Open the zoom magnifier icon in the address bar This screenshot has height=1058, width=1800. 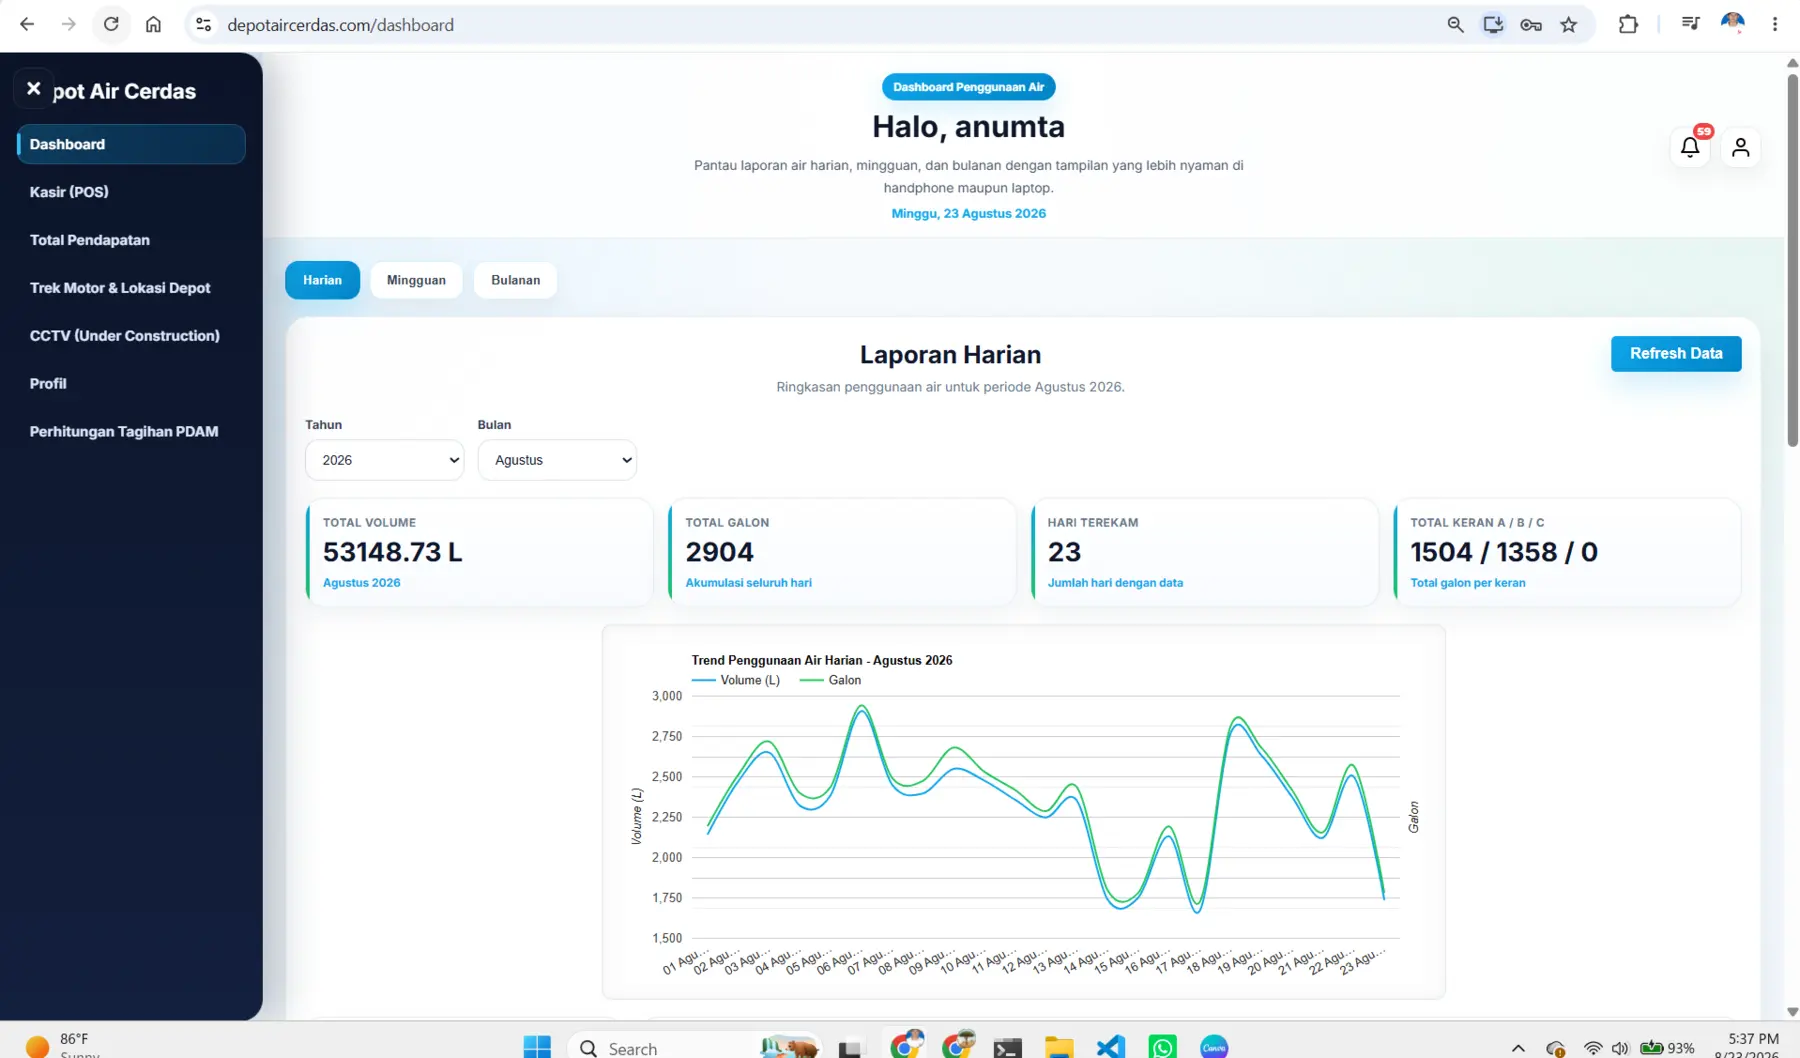click(x=1455, y=24)
